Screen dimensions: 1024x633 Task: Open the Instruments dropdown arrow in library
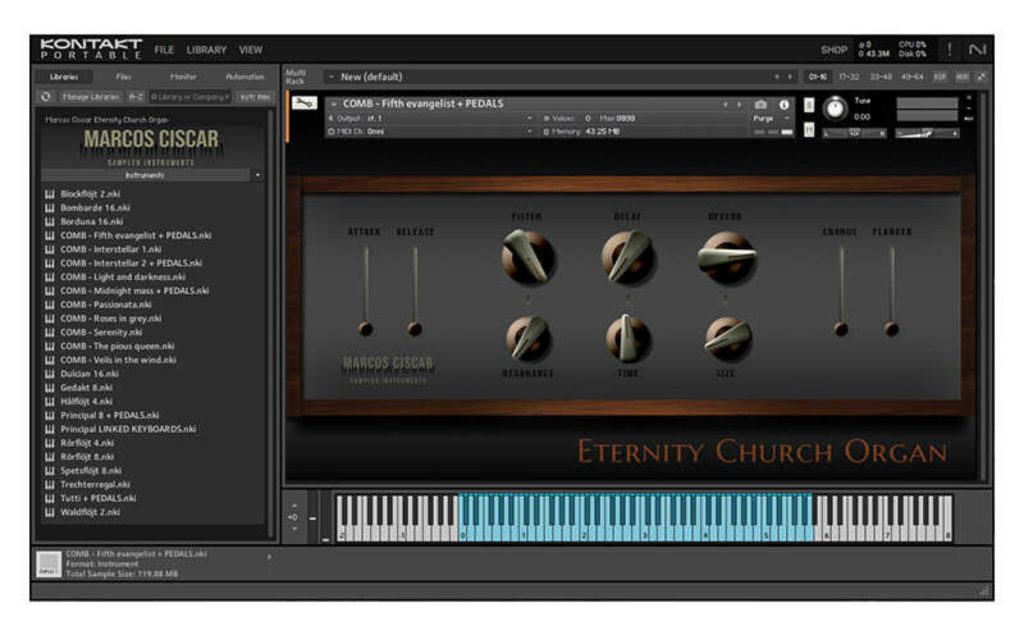pyautogui.click(x=258, y=175)
